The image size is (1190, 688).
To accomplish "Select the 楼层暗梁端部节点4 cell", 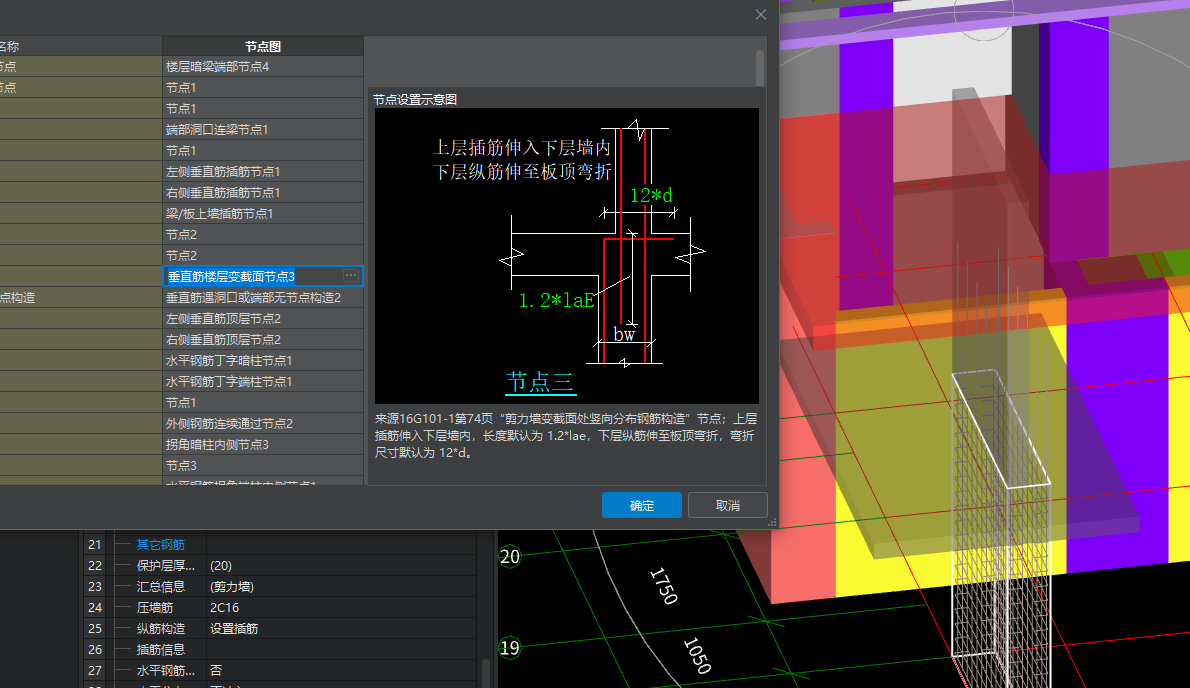I will click(x=263, y=67).
